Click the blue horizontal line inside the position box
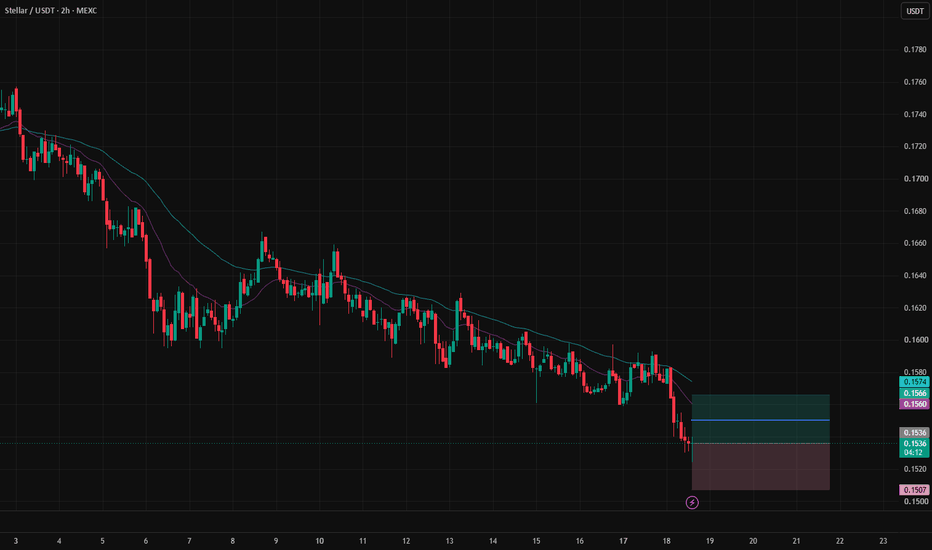Screen dimensions: 932x550 tap(760, 420)
